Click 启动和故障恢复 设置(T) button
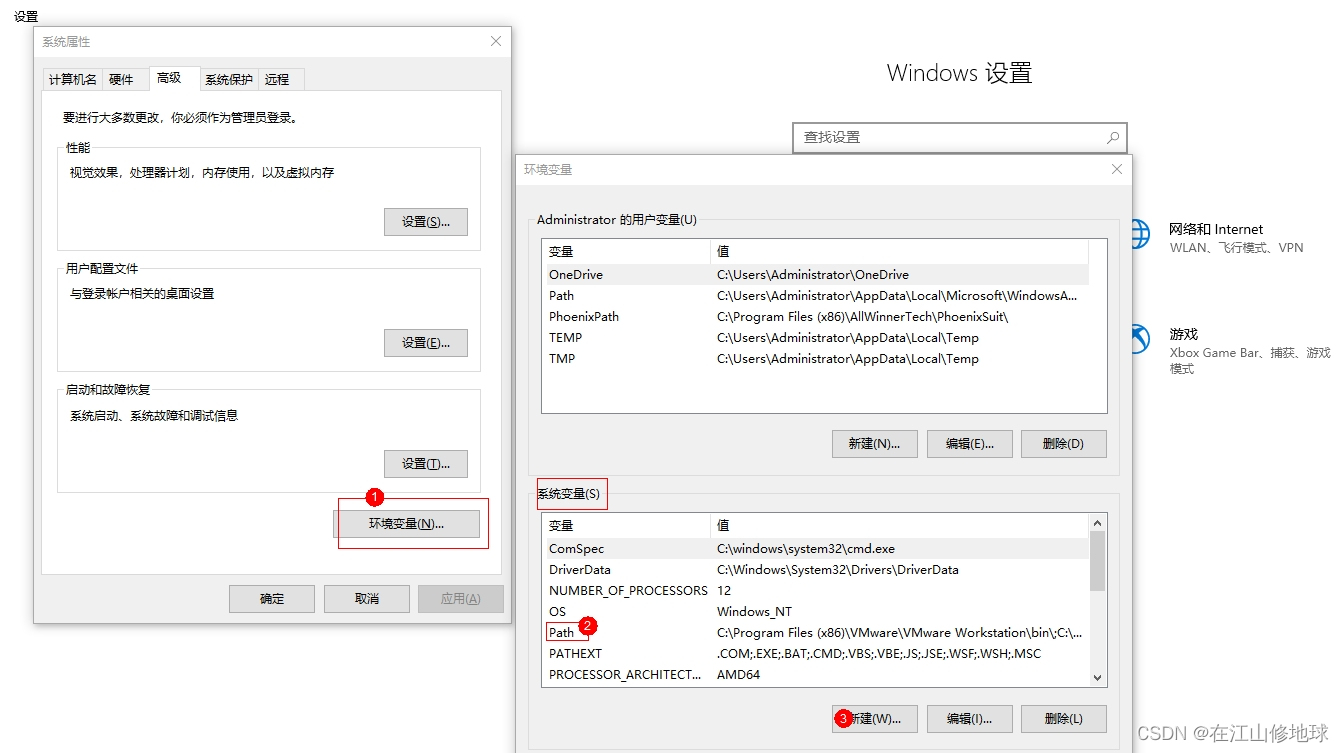1344x753 pixels. coord(426,463)
